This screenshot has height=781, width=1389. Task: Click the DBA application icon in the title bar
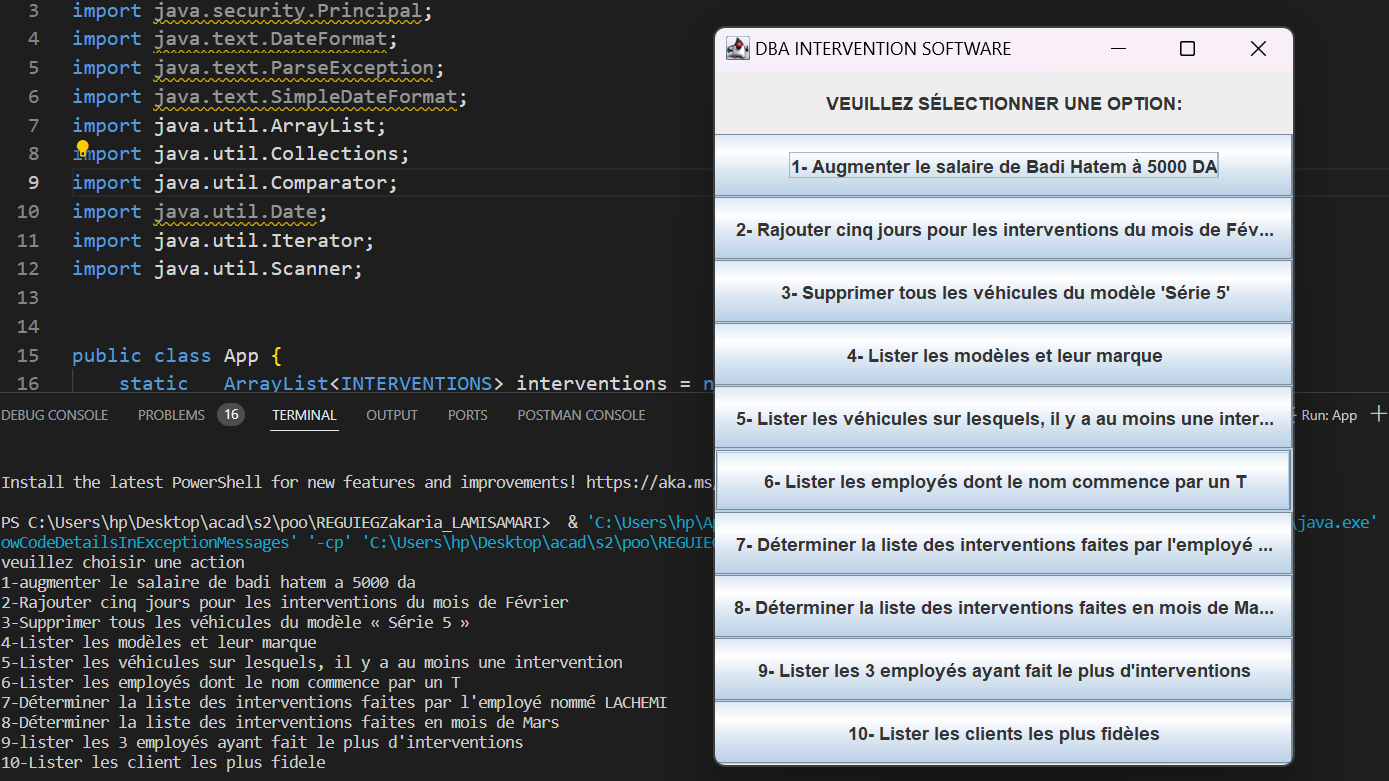[737, 48]
